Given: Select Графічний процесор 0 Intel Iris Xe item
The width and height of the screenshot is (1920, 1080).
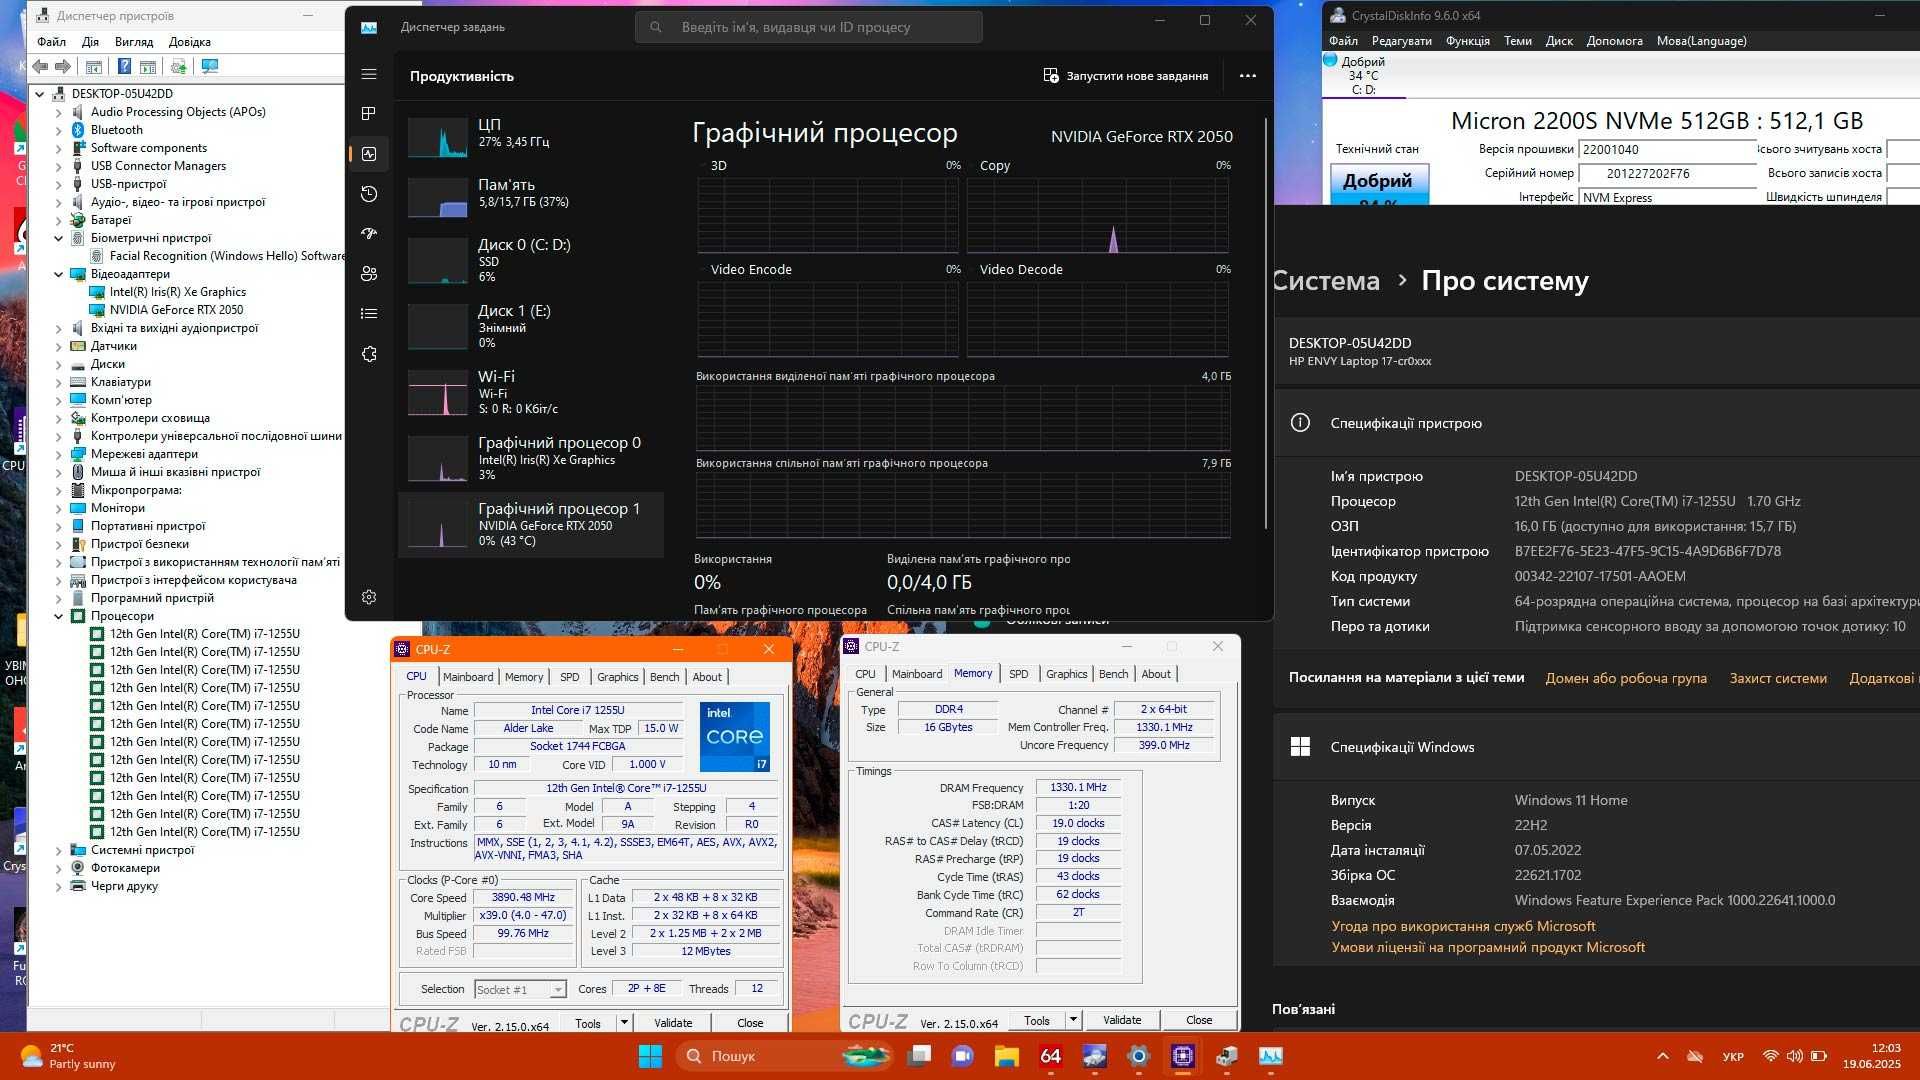Looking at the screenshot, I should pos(531,458).
